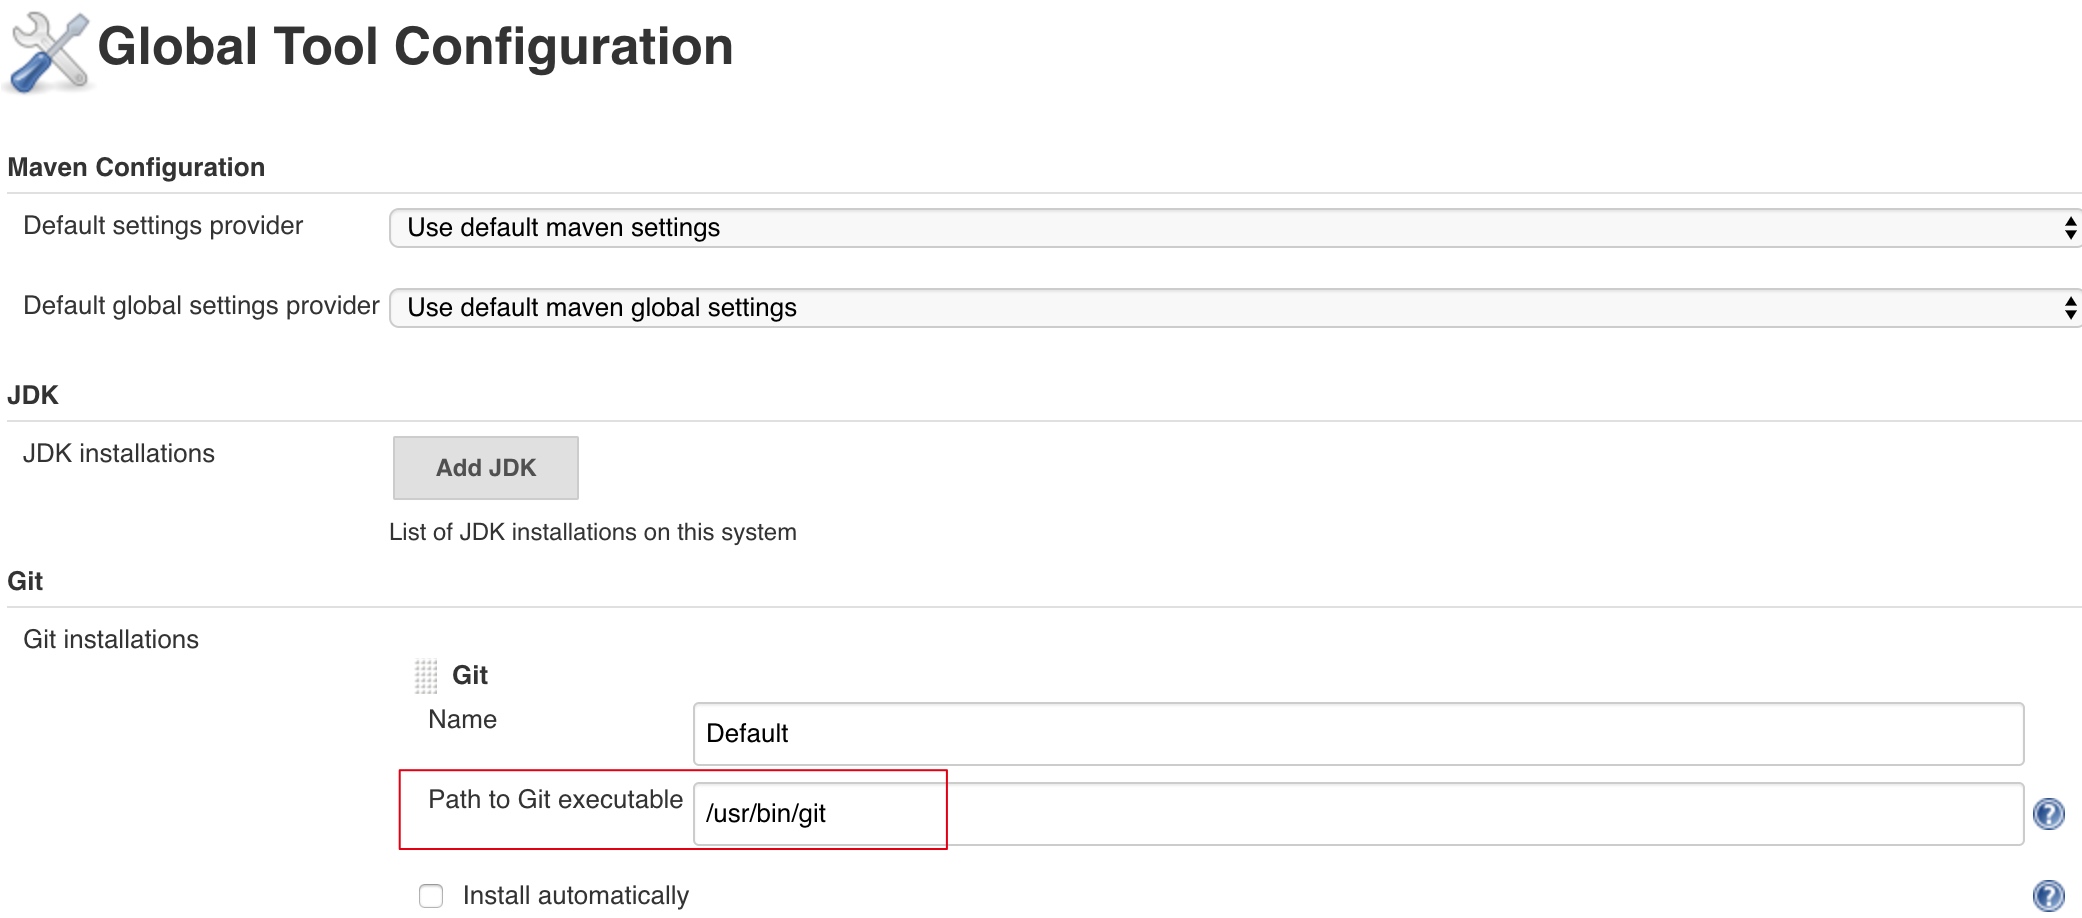Click the JDK installations label
The height and width of the screenshot is (918, 2082).
click(x=118, y=454)
